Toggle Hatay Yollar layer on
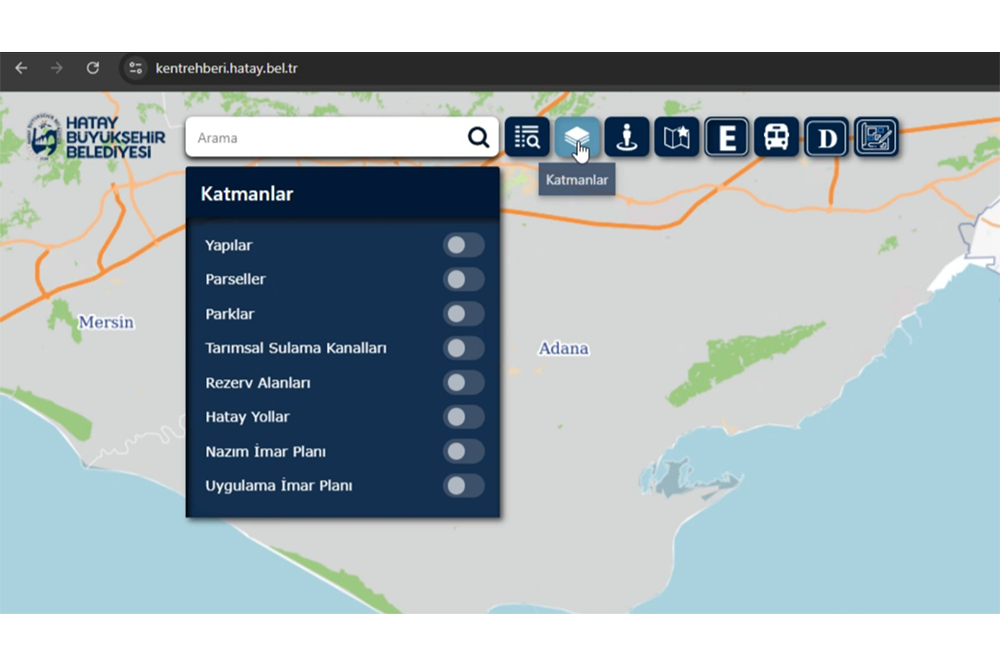The height and width of the screenshot is (666, 1000). [x=463, y=417]
